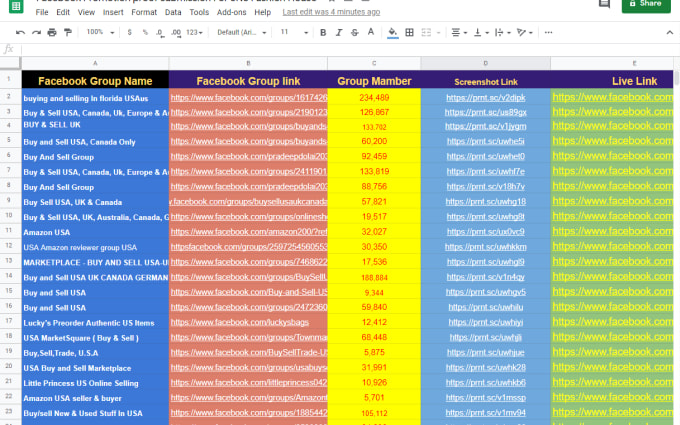Open the View menu
Image resolution: width=680 pixels, height=425 pixels.
pyautogui.click(x=86, y=12)
